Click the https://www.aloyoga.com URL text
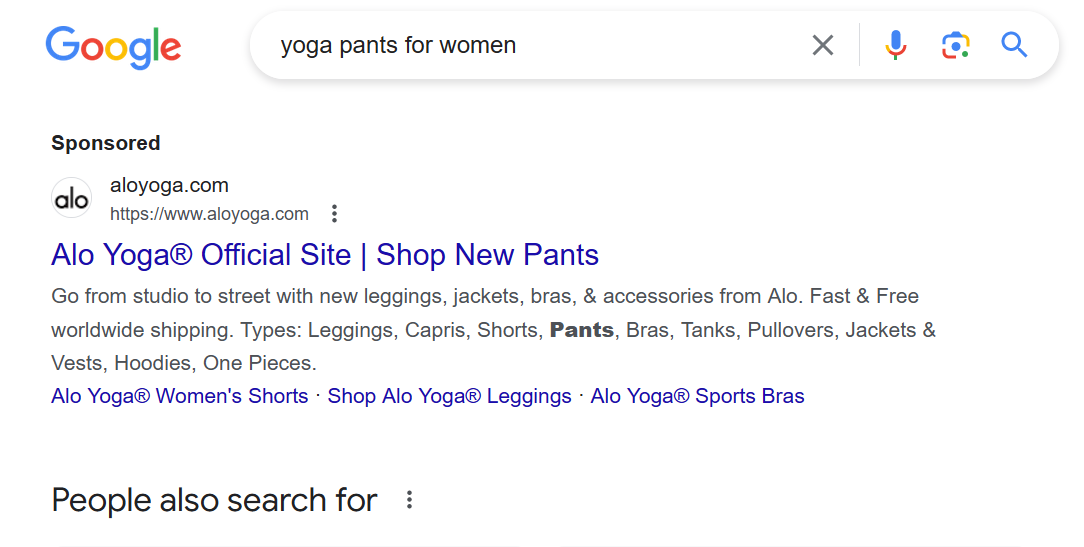This screenshot has height=547, width=1084. pos(209,214)
